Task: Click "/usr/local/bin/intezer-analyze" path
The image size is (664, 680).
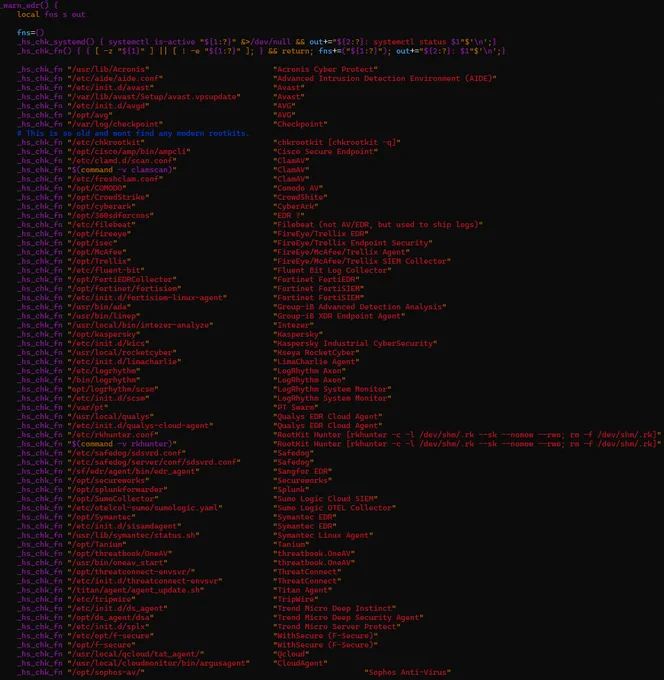Action: (x=140, y=325)
